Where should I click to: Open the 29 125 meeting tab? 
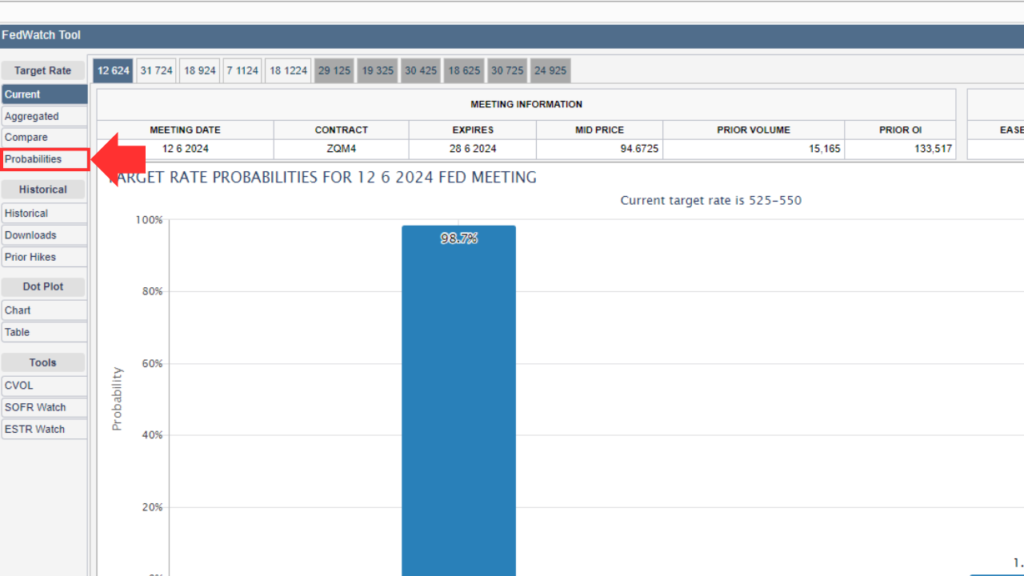pos(334,71)
